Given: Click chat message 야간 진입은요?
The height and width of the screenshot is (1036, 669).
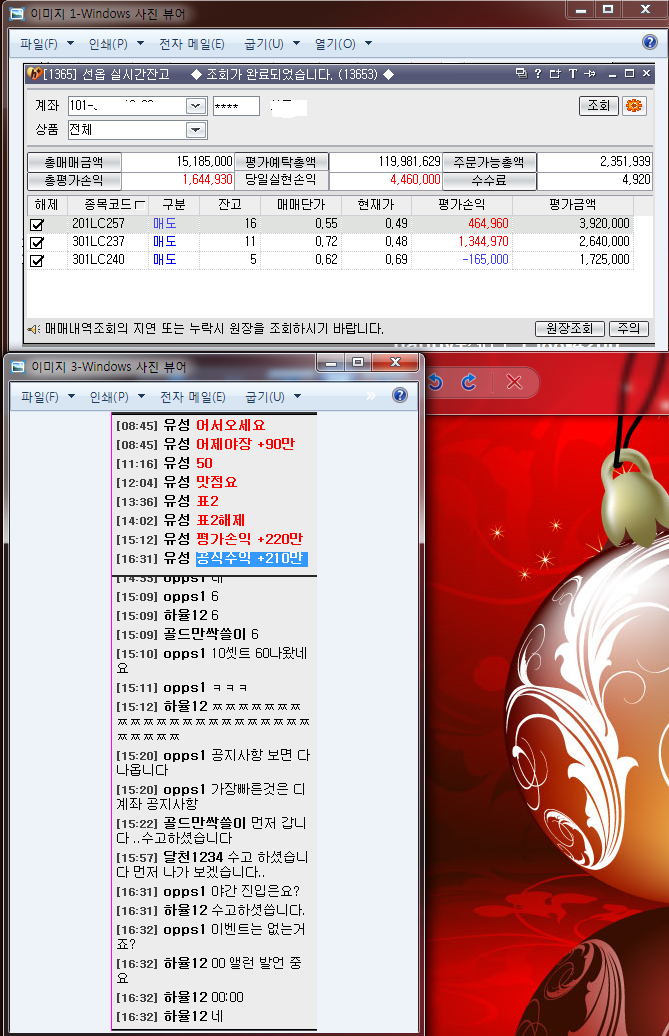Looking at the screenshot, I should 256,892.
